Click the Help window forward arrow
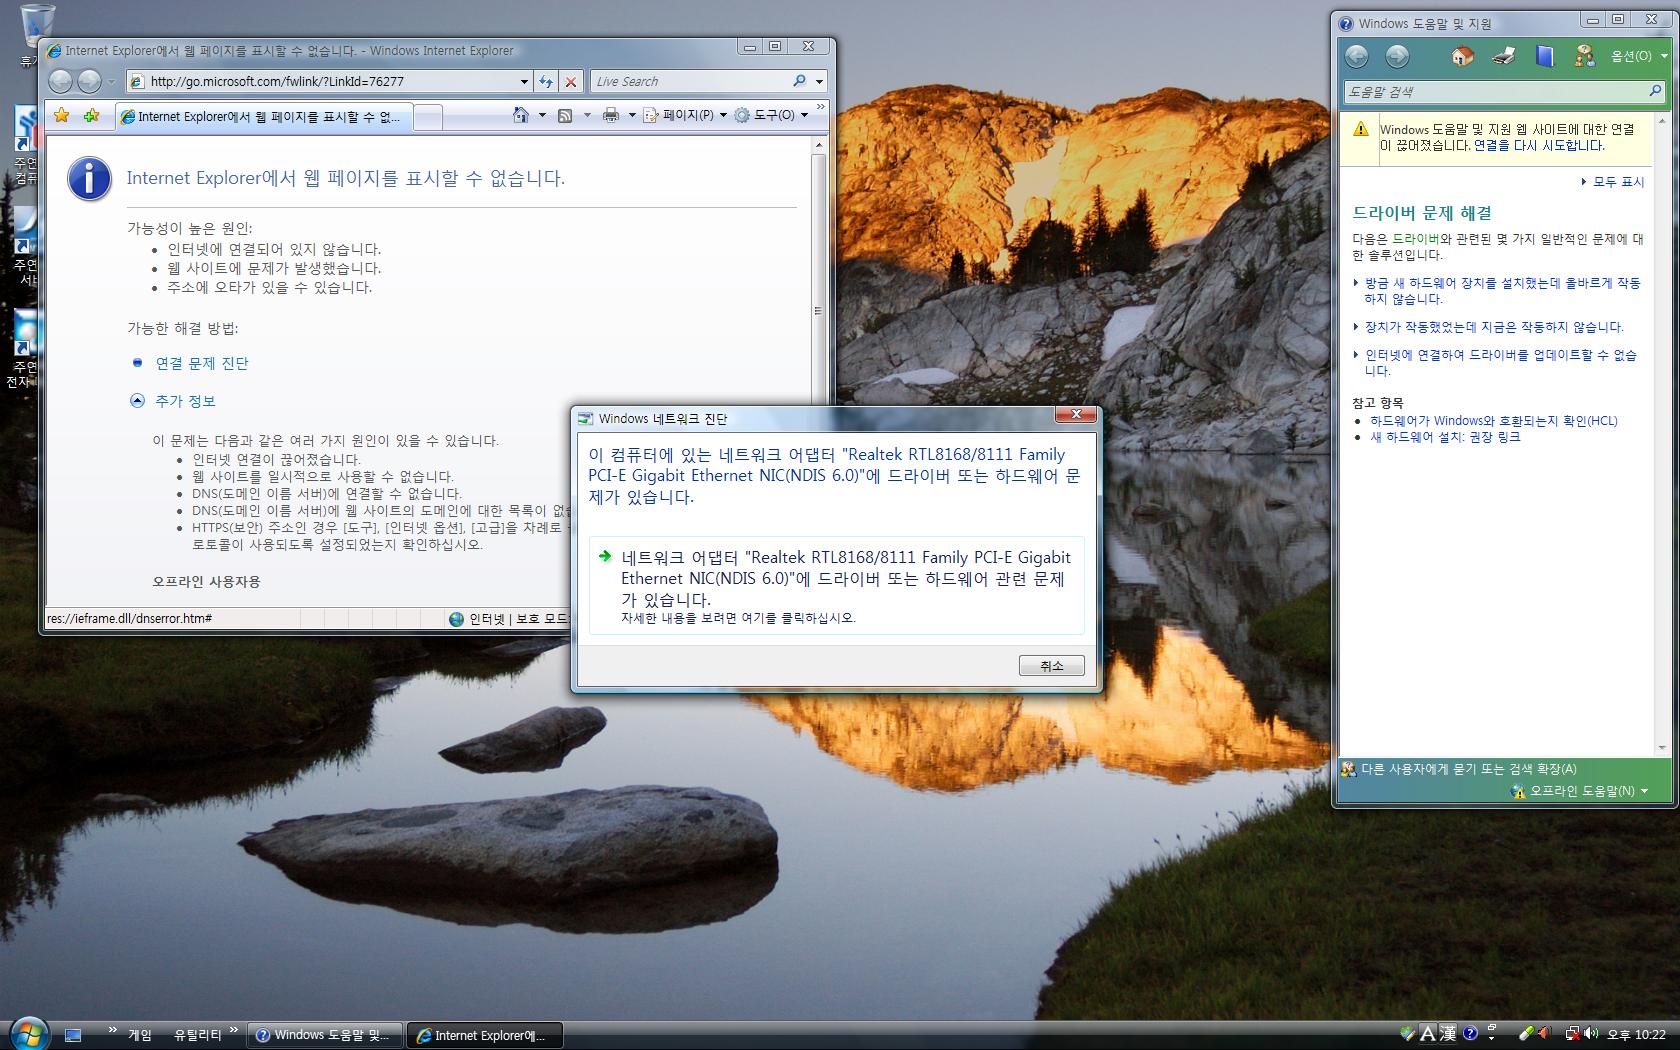The image size is (1680, 1050). point(1397,56)
